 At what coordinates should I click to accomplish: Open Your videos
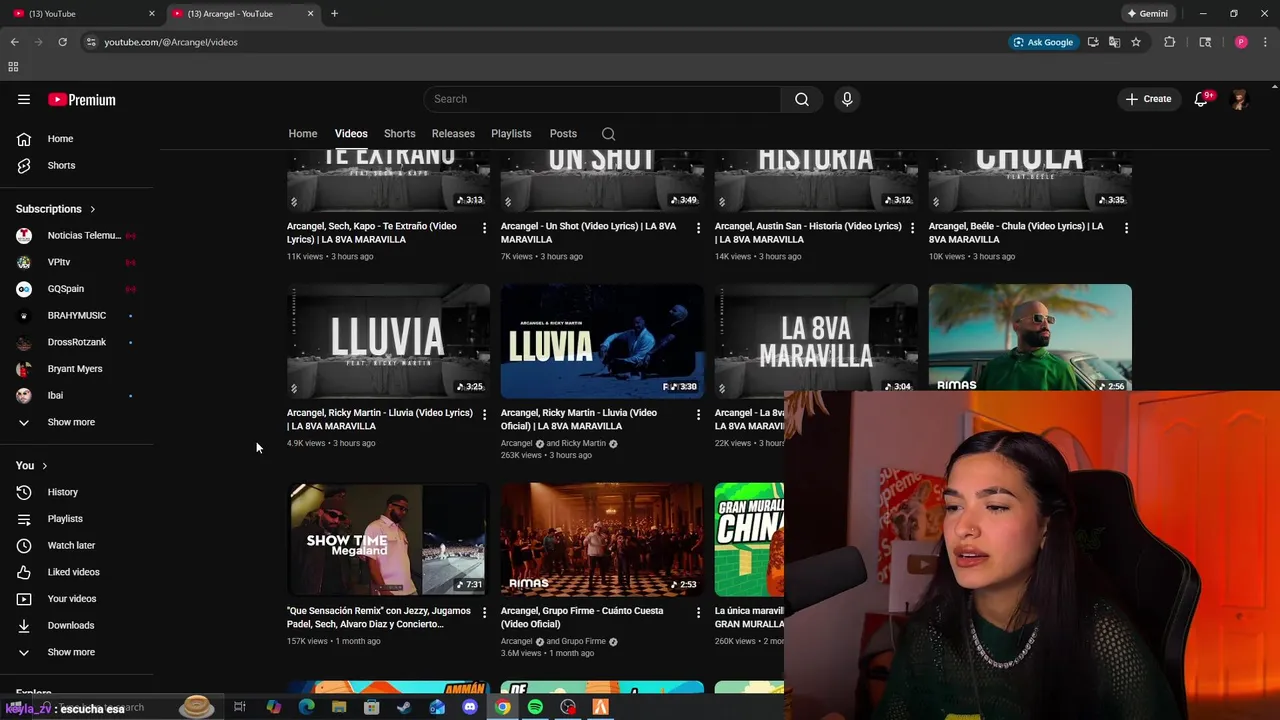tap(72, 599)
